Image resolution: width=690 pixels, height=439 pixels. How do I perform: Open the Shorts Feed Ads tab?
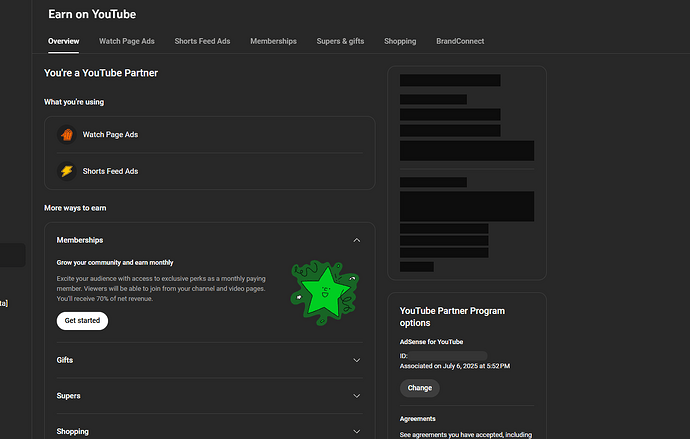[x=202, y=41]
